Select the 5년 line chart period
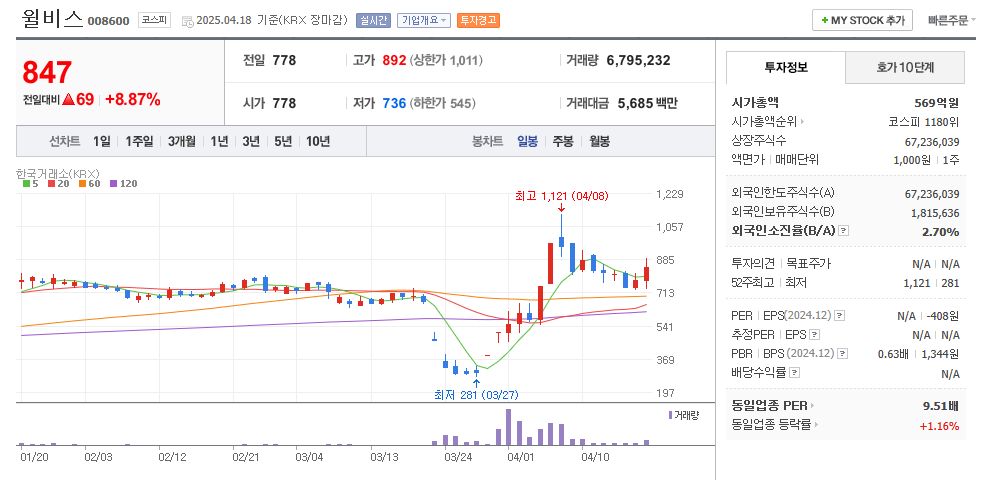The height and width of the screenshot is (480, 984). (x=283, y=141)
